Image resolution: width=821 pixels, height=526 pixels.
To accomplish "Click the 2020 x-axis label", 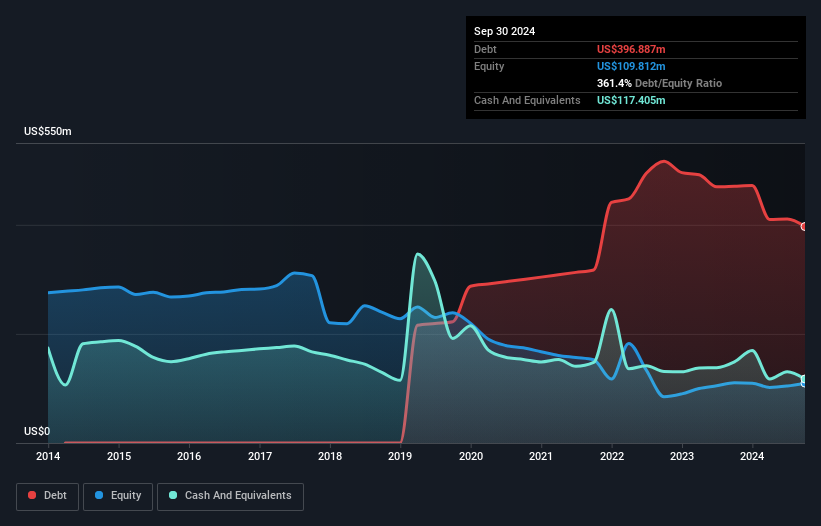I will pyautogui.click(x=471, y=456).
